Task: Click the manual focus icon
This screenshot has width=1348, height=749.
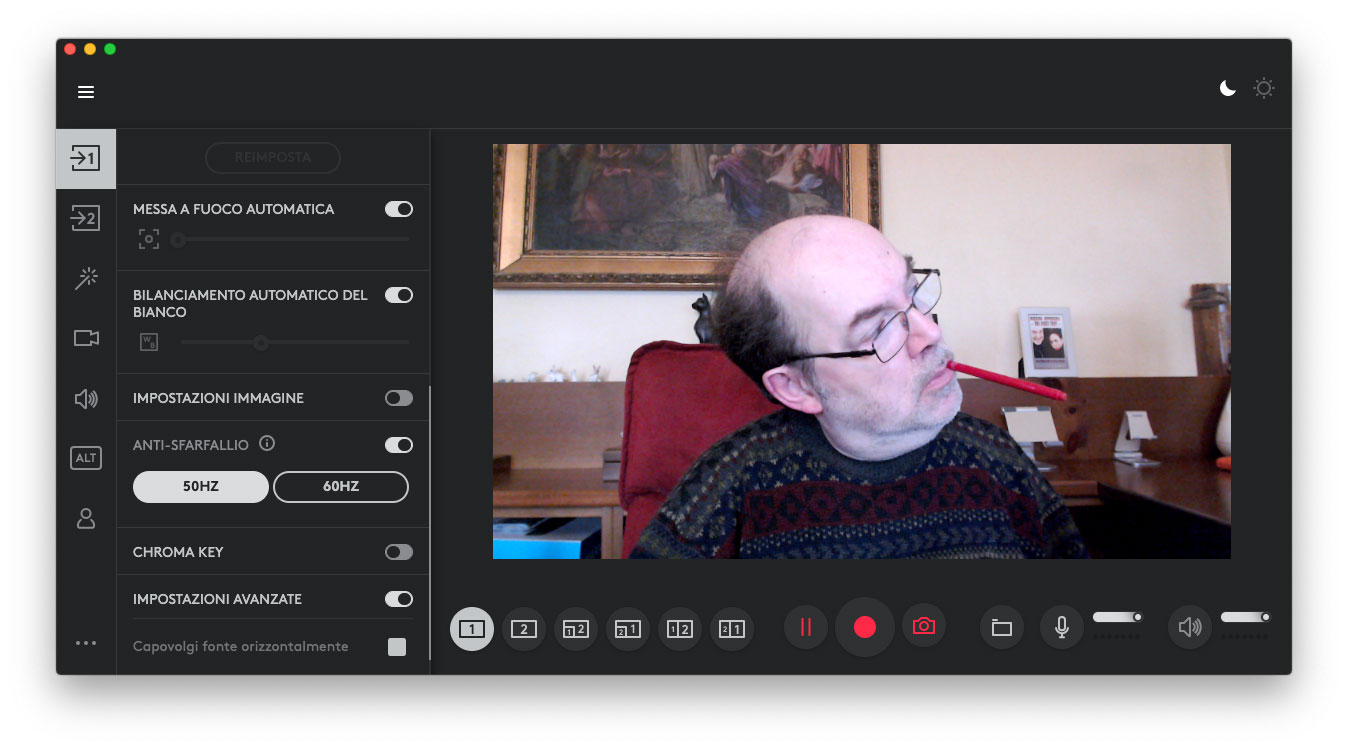Action: (149, 239)
